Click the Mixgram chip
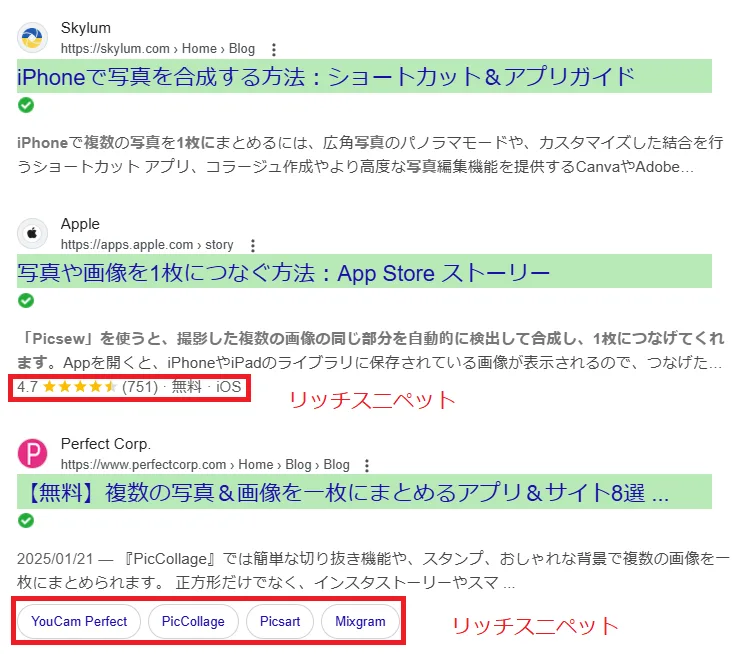This screenshot has width=748, height=654. pos(360,621)
